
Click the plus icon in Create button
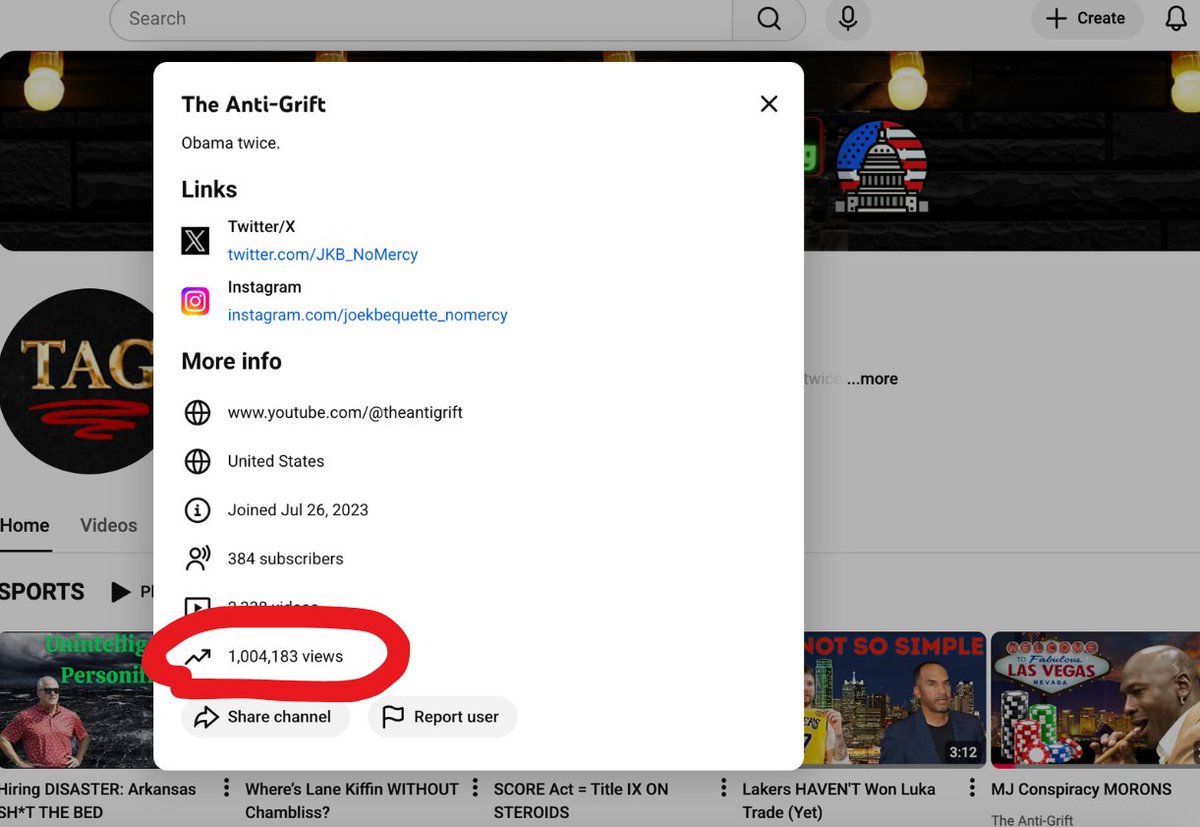pos(1056,19)
